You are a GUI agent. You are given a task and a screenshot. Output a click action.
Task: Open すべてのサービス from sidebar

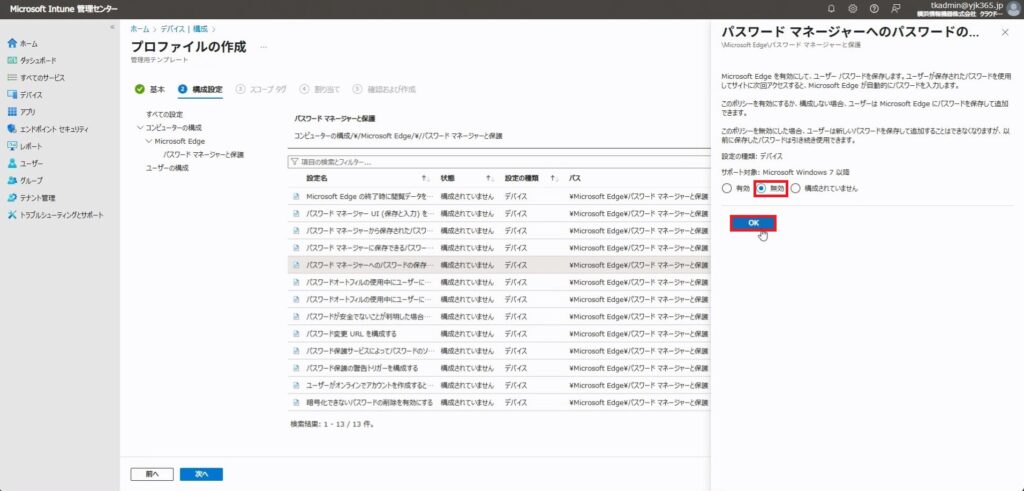click(x=36, y=78)
